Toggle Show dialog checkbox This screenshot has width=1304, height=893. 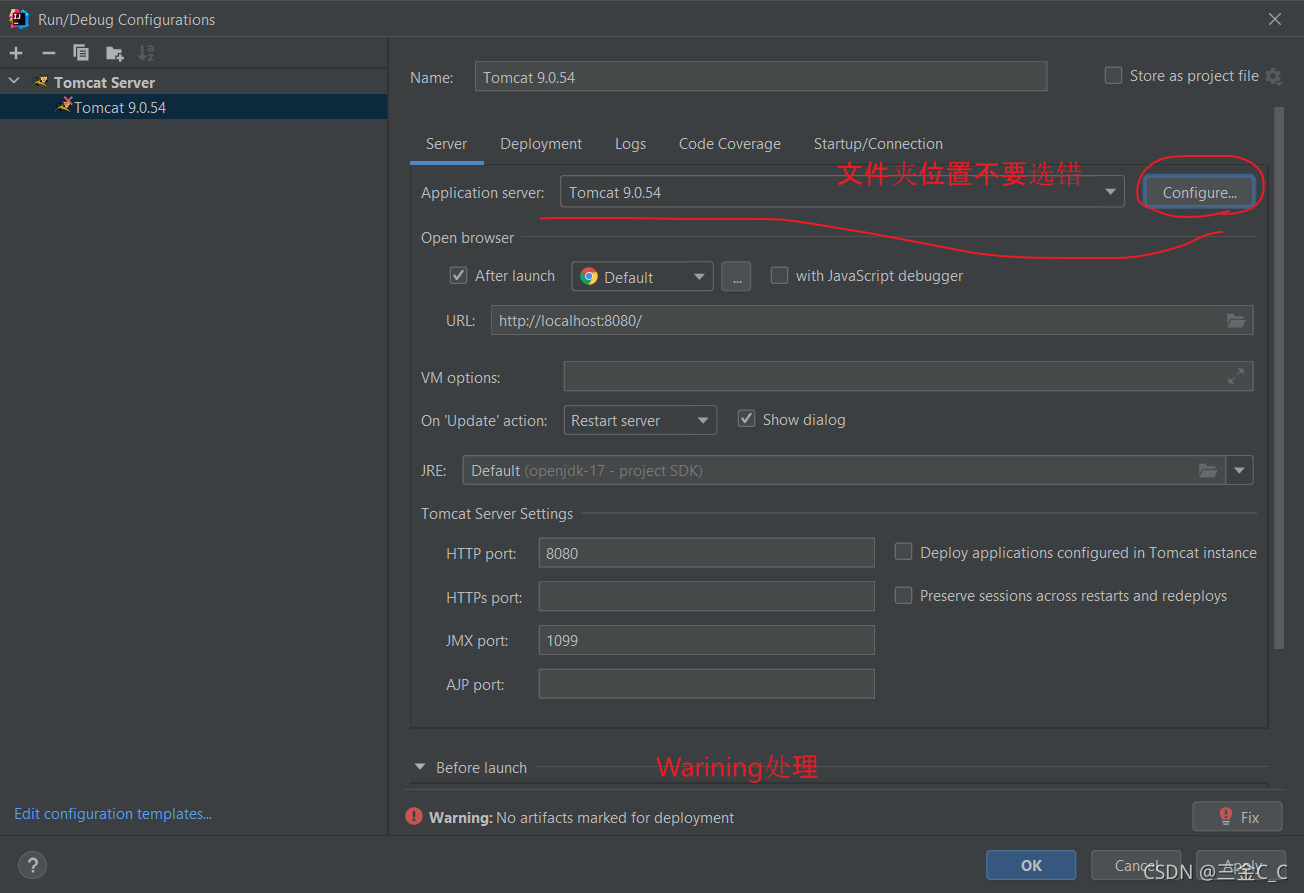[x=746, y=419]
